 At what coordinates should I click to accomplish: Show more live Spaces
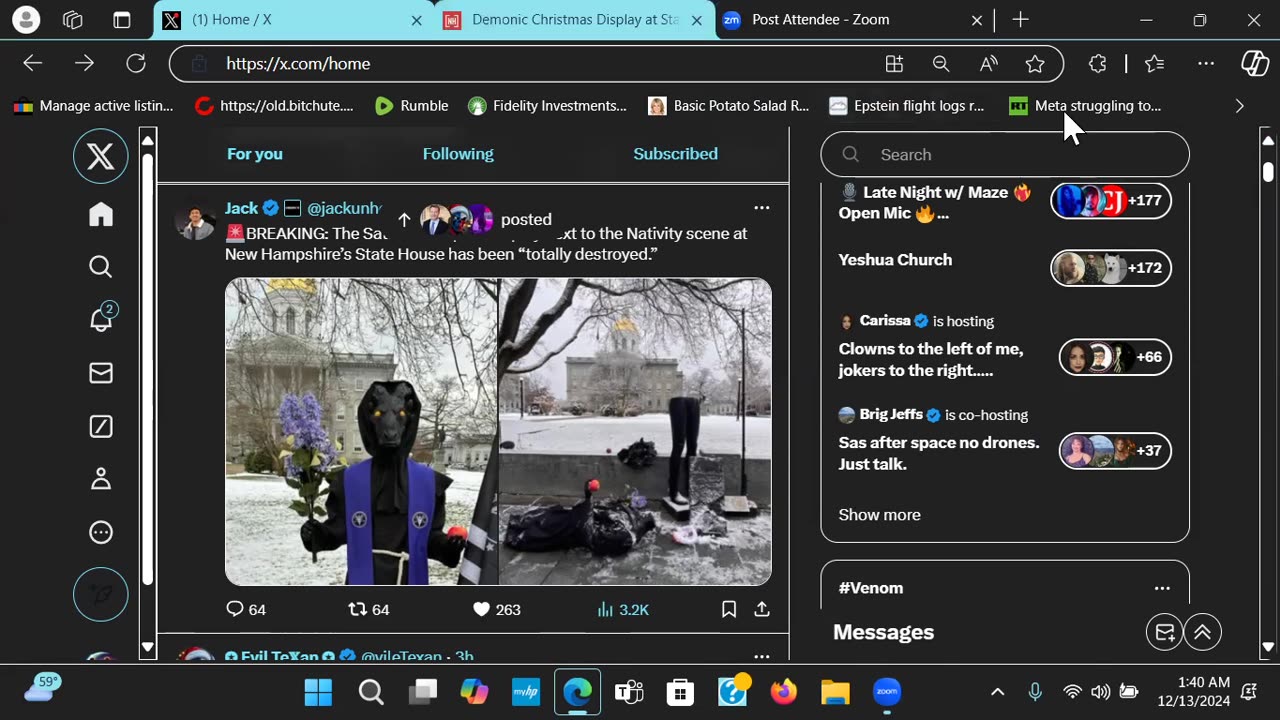coord(880,515)
